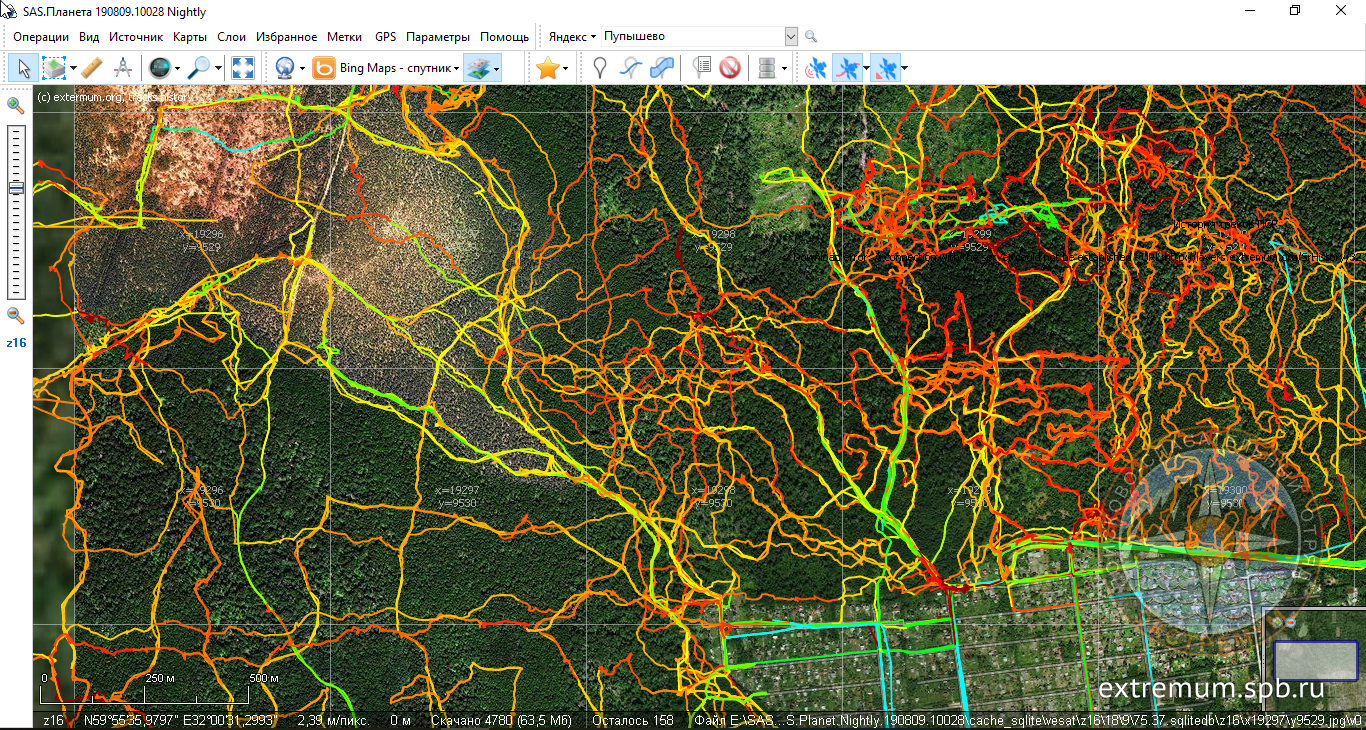Click the compass divider tool icon
This screenshot has width=1366, height=730.
[123, 68]
